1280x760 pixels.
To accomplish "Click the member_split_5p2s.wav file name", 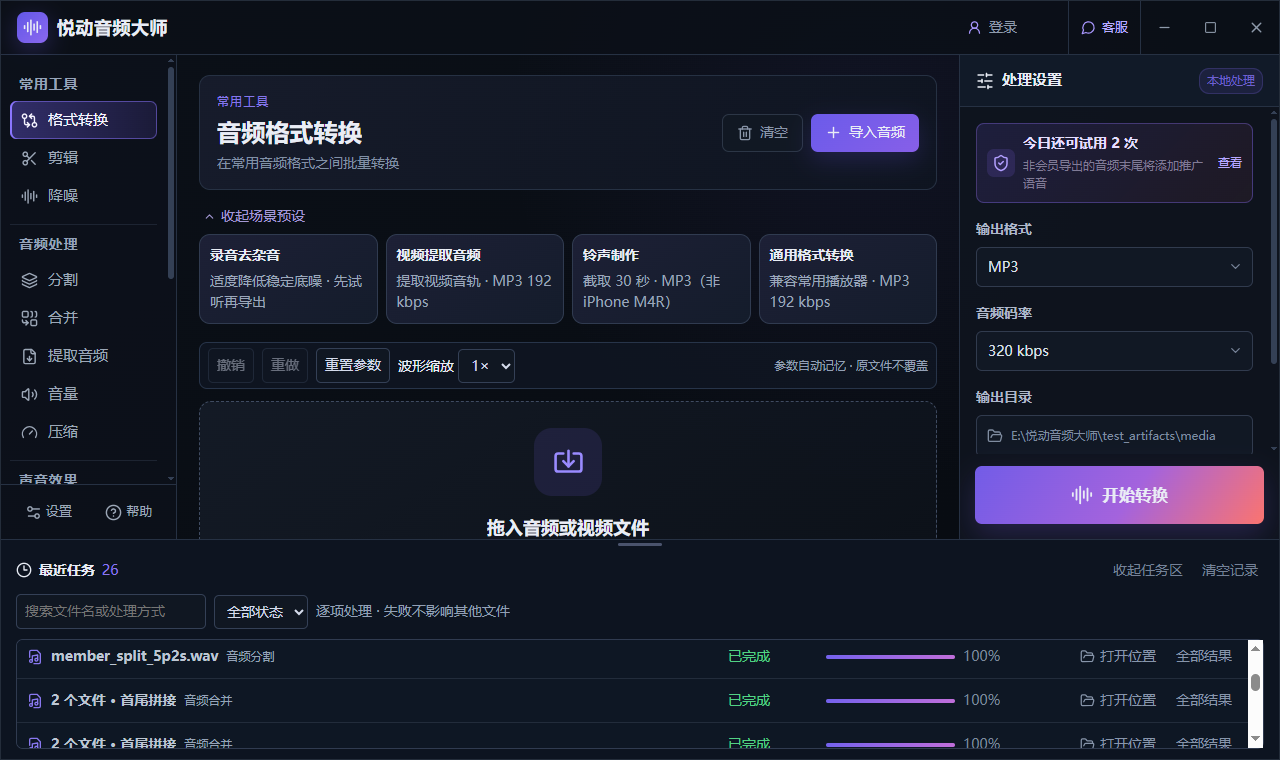I will click(134, 657).
